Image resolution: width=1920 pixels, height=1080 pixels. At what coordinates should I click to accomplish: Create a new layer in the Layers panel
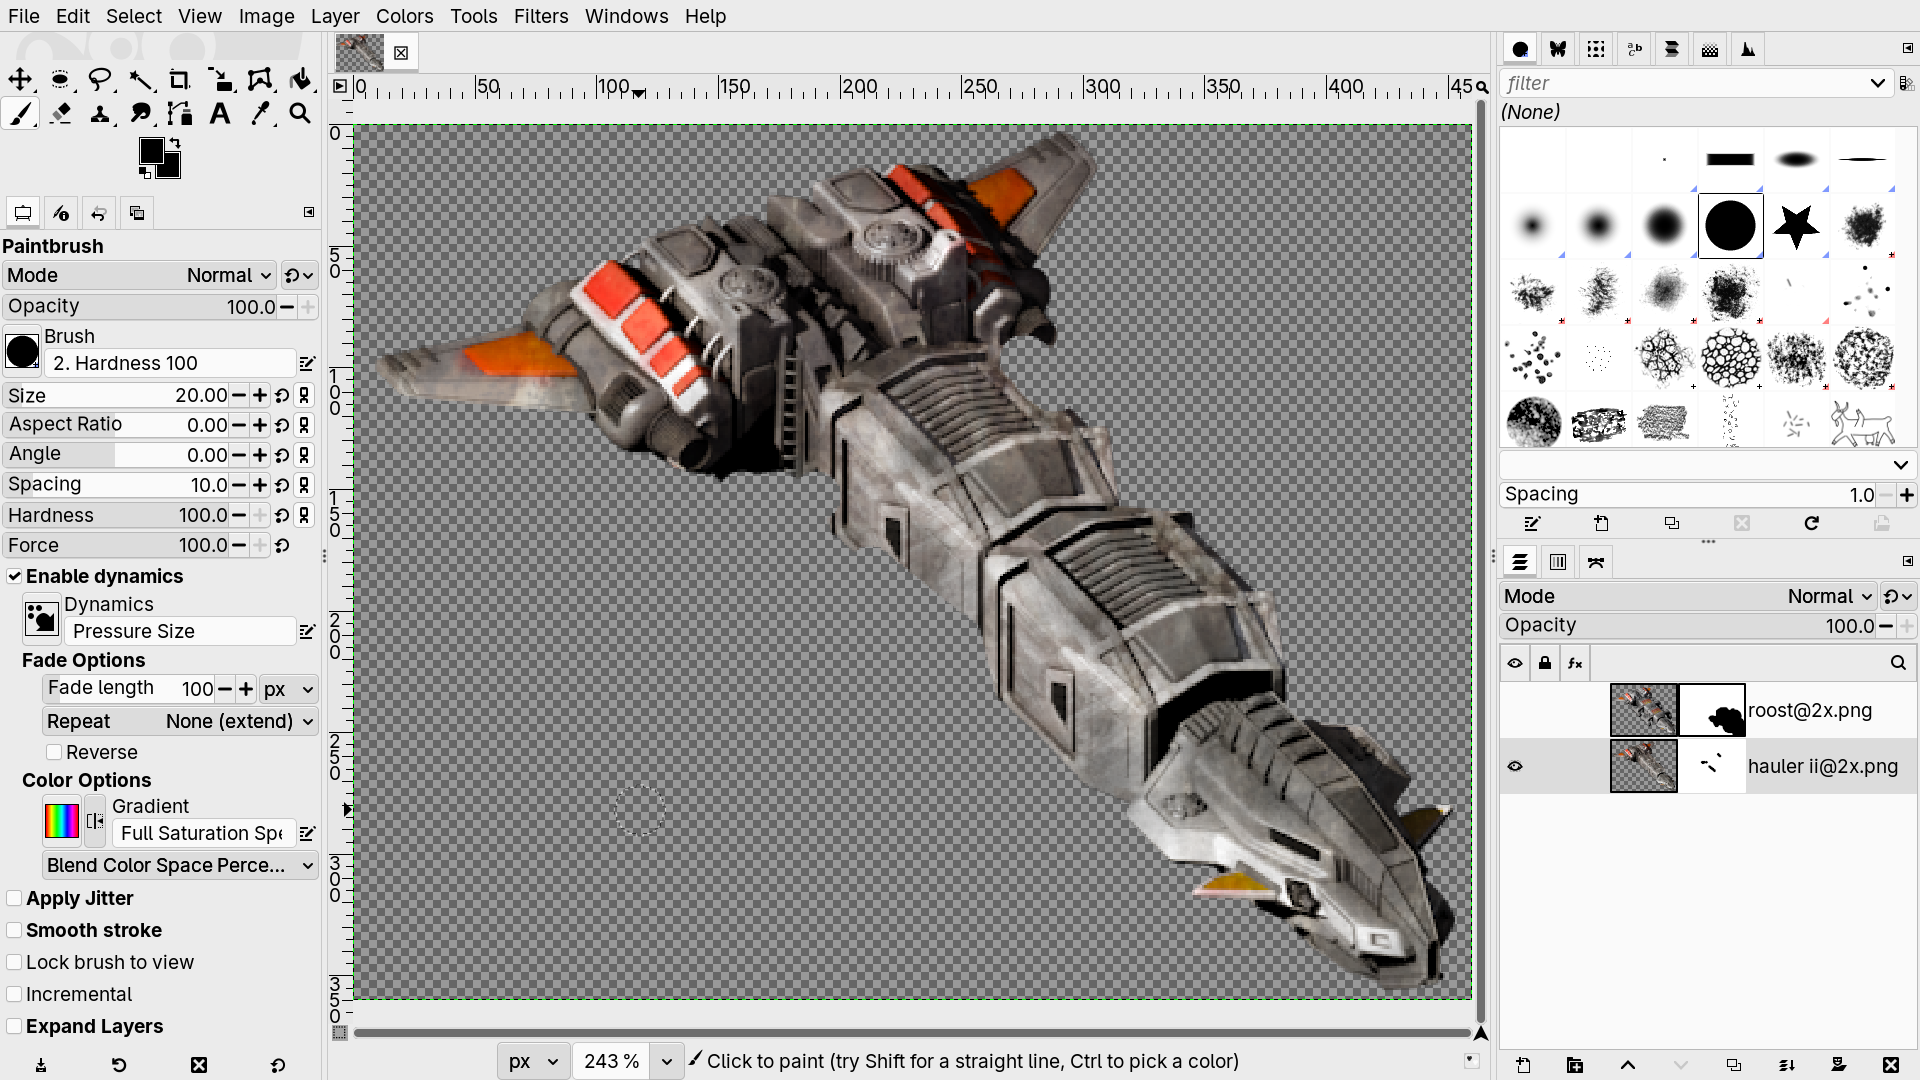(x=1523, y=1065)
